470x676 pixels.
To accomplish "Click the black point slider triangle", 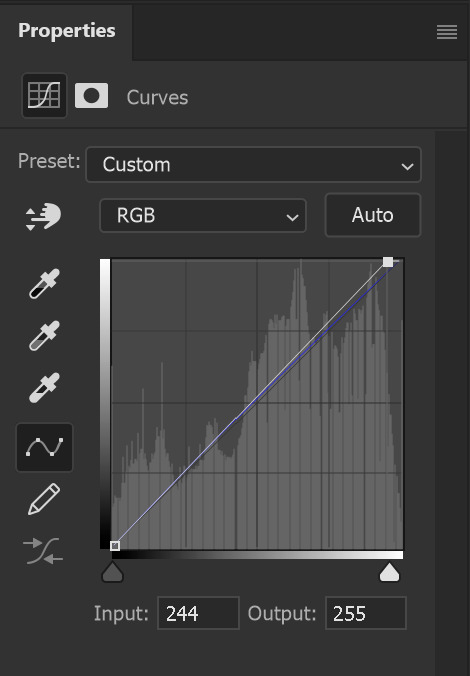I will [x=113, y=572].
